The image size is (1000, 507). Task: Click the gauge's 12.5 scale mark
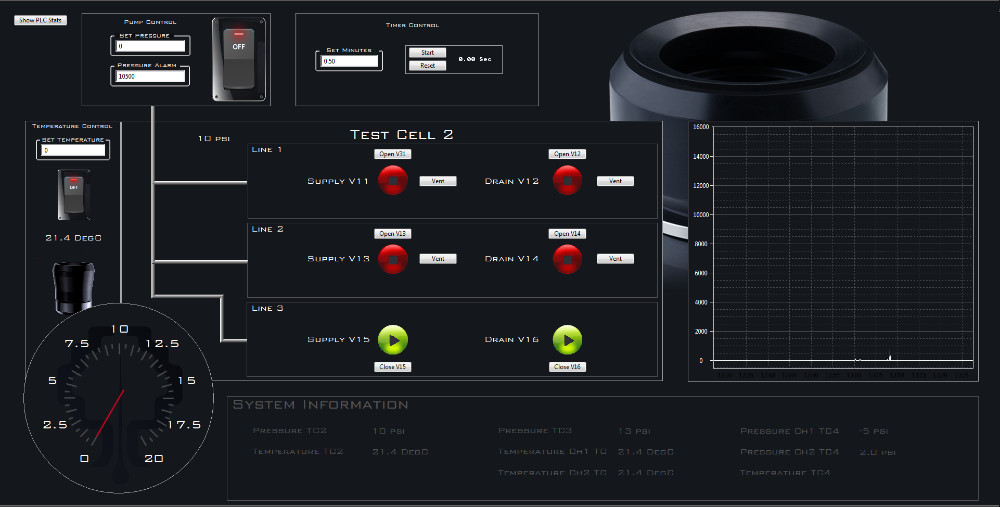[163, 343]
